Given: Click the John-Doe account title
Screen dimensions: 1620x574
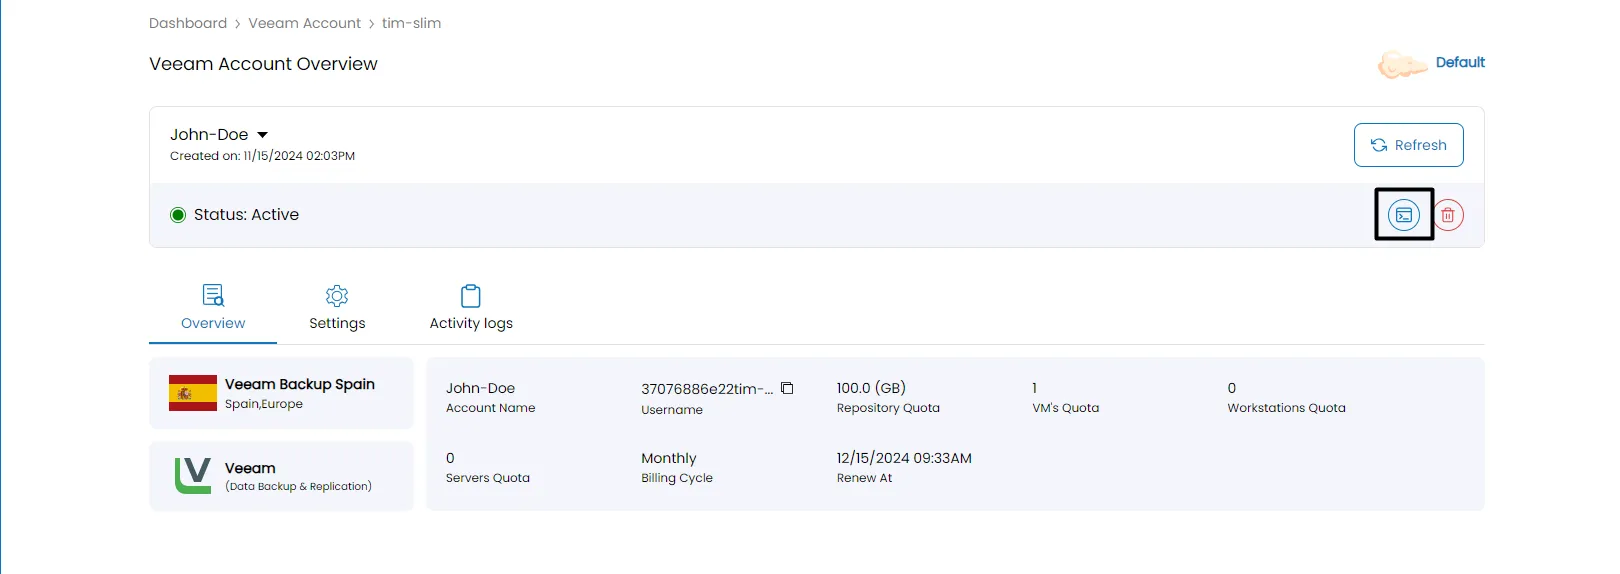Looking at the screenshot, I should [209, 134].
